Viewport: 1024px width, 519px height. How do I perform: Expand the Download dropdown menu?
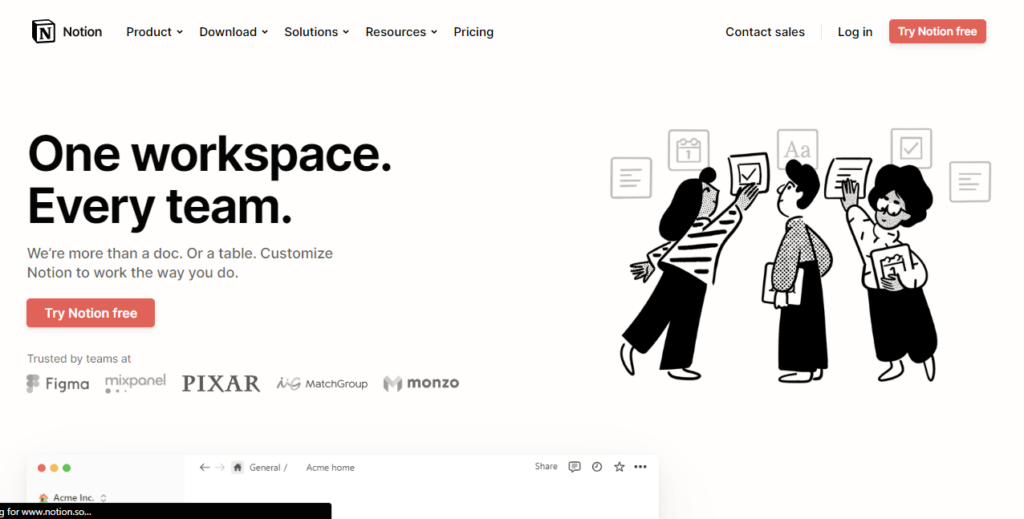(x=233, y=32)
